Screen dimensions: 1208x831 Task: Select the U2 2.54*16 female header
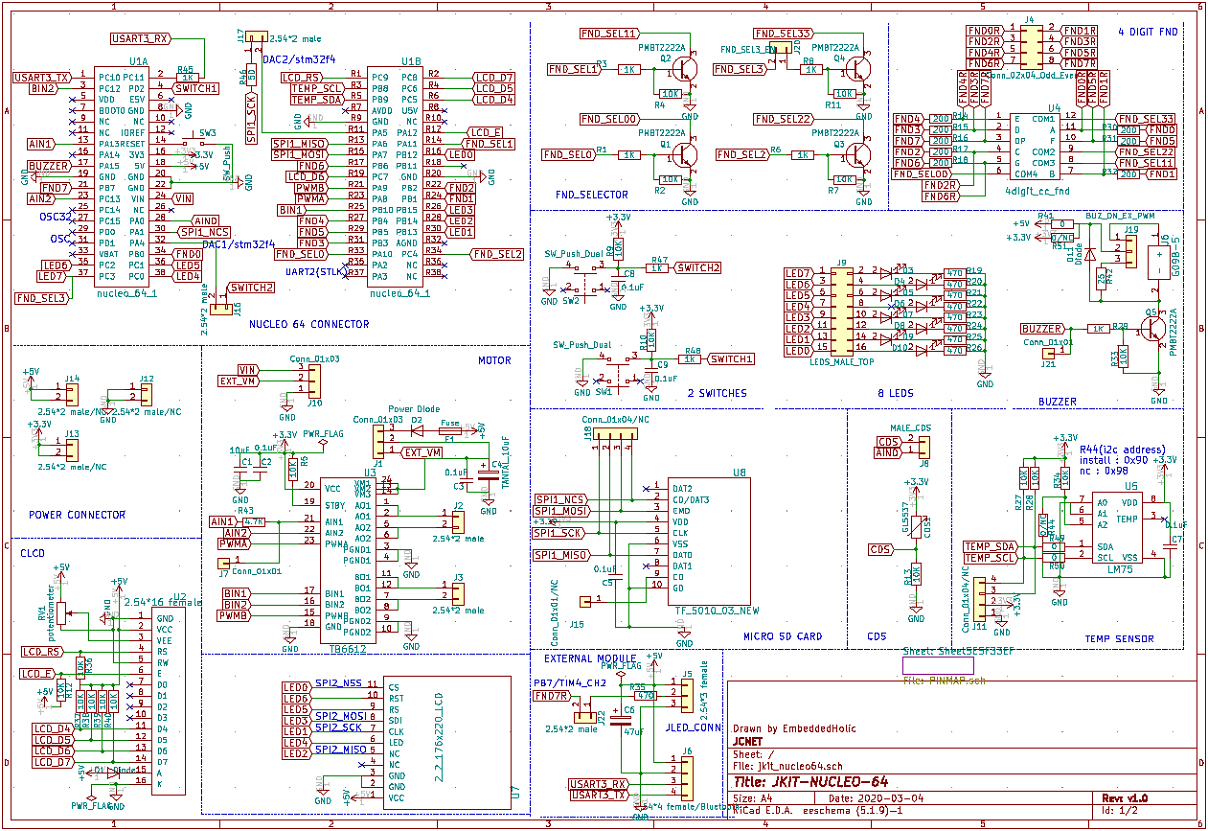168,703
